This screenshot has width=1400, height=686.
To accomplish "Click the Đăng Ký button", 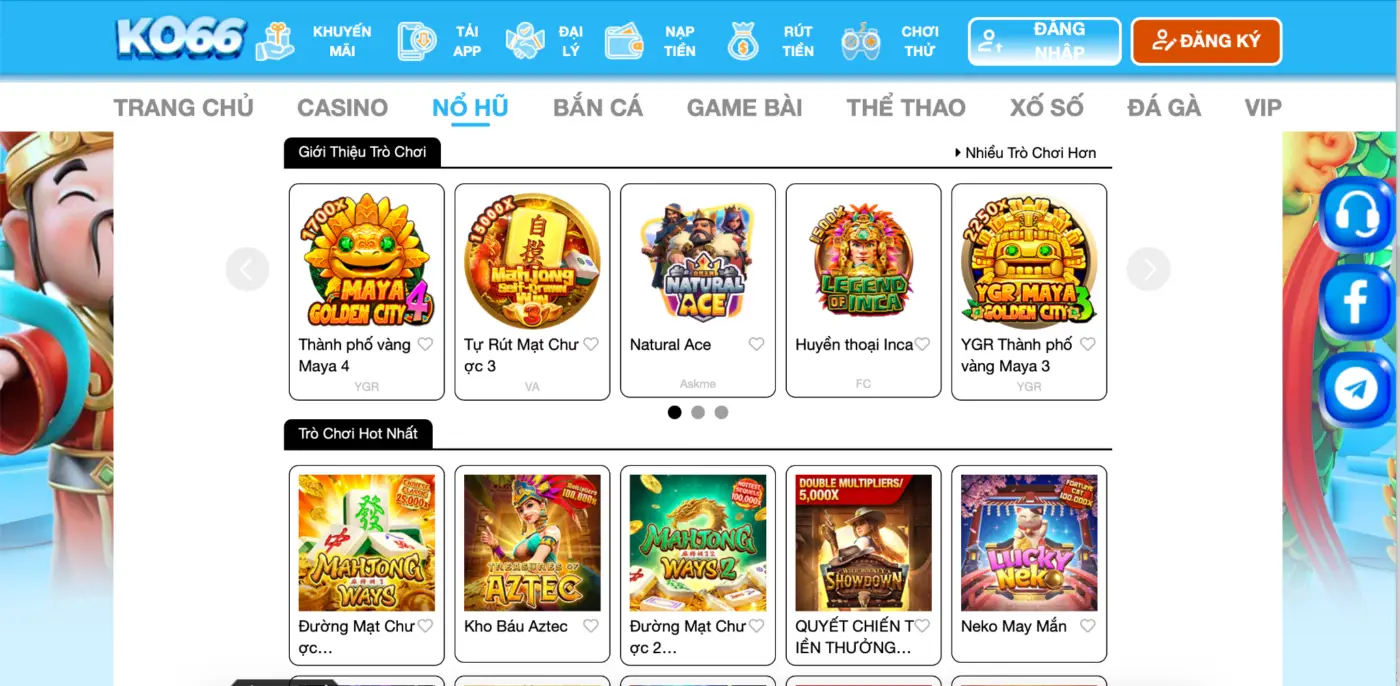I will click(x=1206, y=41).
